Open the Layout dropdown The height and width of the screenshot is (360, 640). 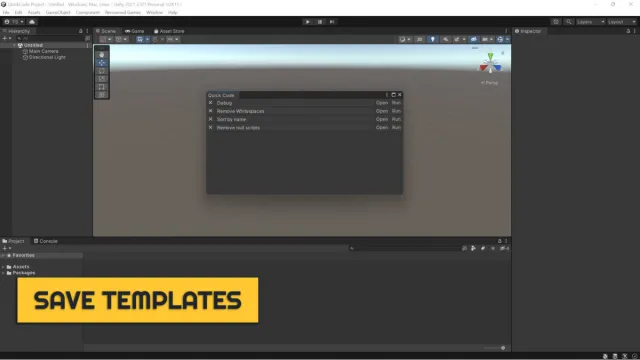tap(622, 22)
